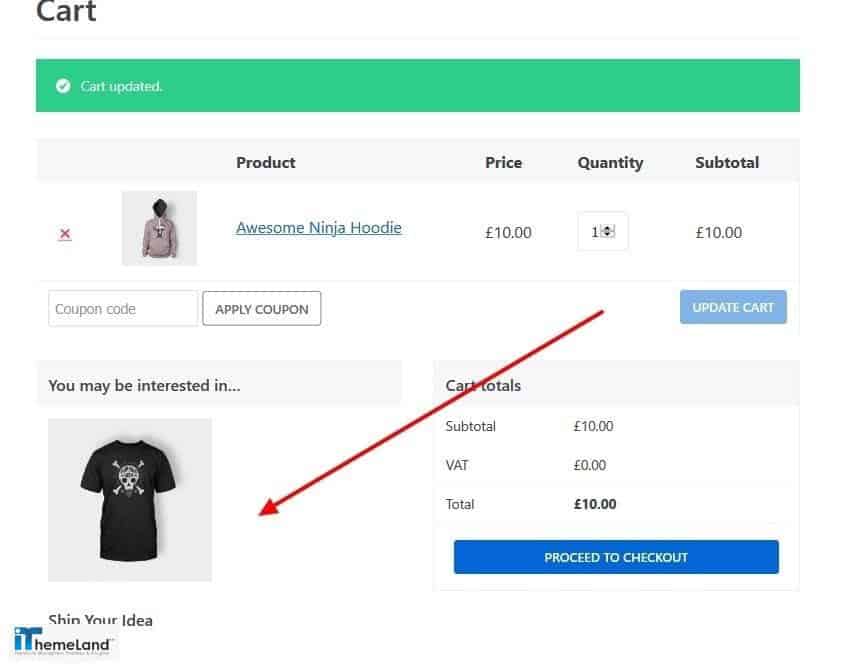Open the Ship Your Idea product link
This screenshot has width=860, height=665.
(99, 620)
